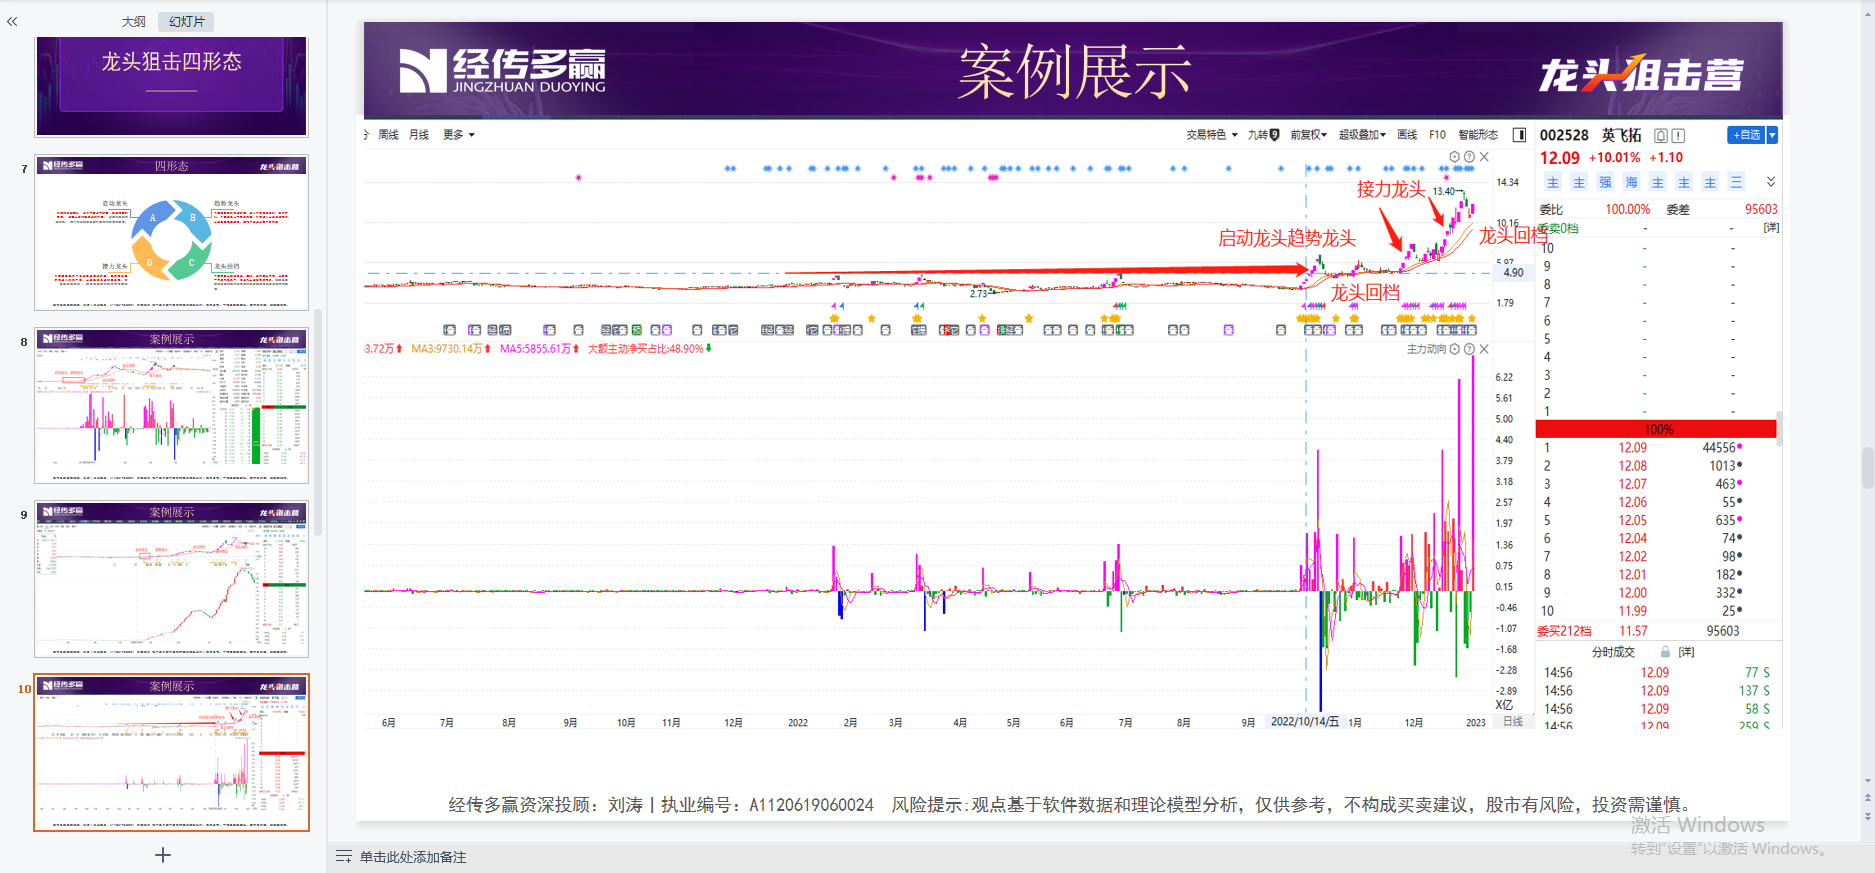Screen dimensions: 1875x873
Task: Click the next slide double-arrow button
Action: [x=1867, y=816]
